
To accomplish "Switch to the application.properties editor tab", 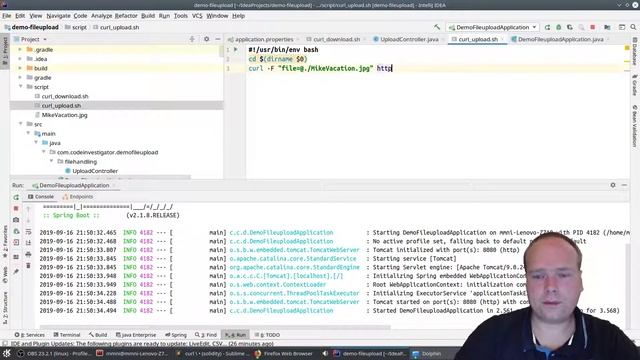I will pyautogui.click(x=264, y=39).
